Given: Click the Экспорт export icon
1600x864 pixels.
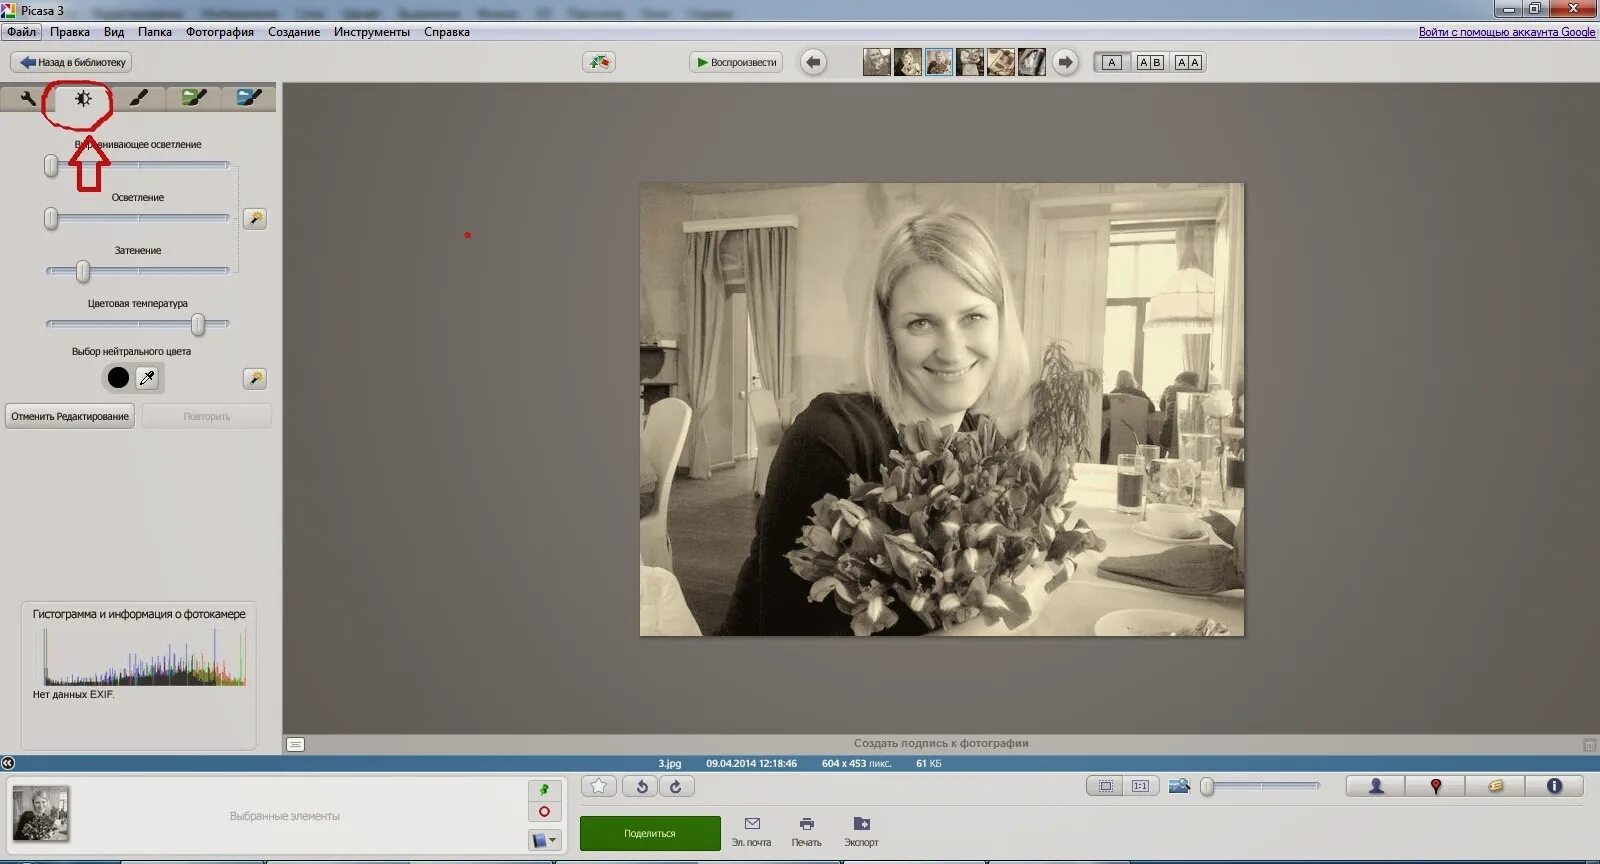Looking at the screenshot, I should click(x=861, y=831).
